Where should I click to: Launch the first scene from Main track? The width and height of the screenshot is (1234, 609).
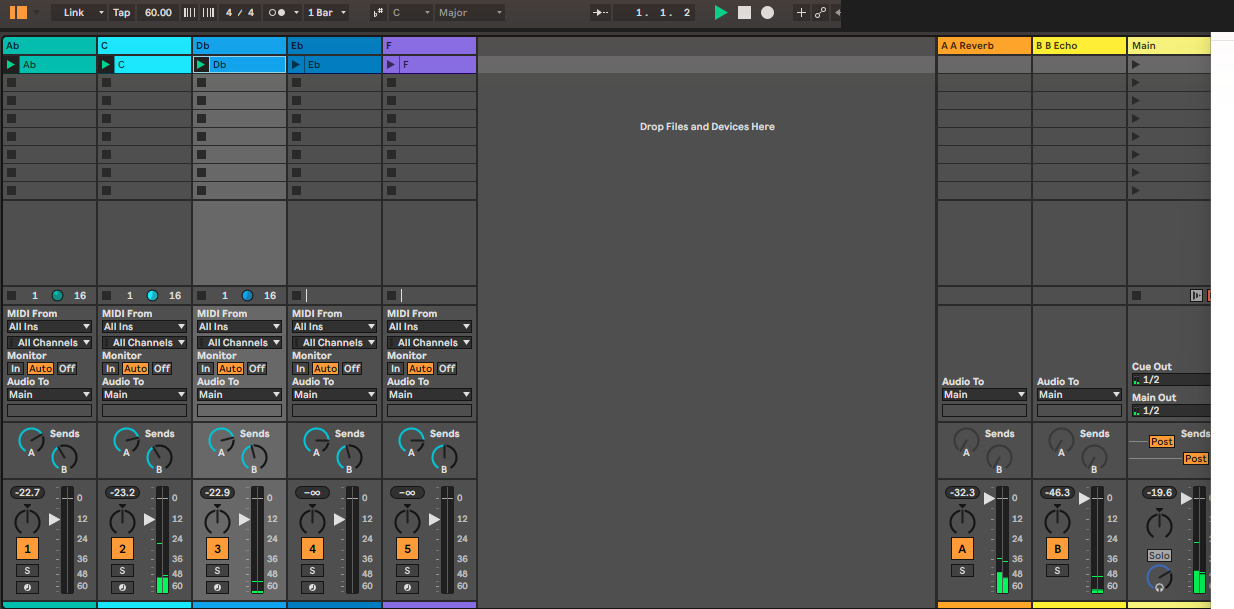pyautogui.click(x=1135, y=65)
